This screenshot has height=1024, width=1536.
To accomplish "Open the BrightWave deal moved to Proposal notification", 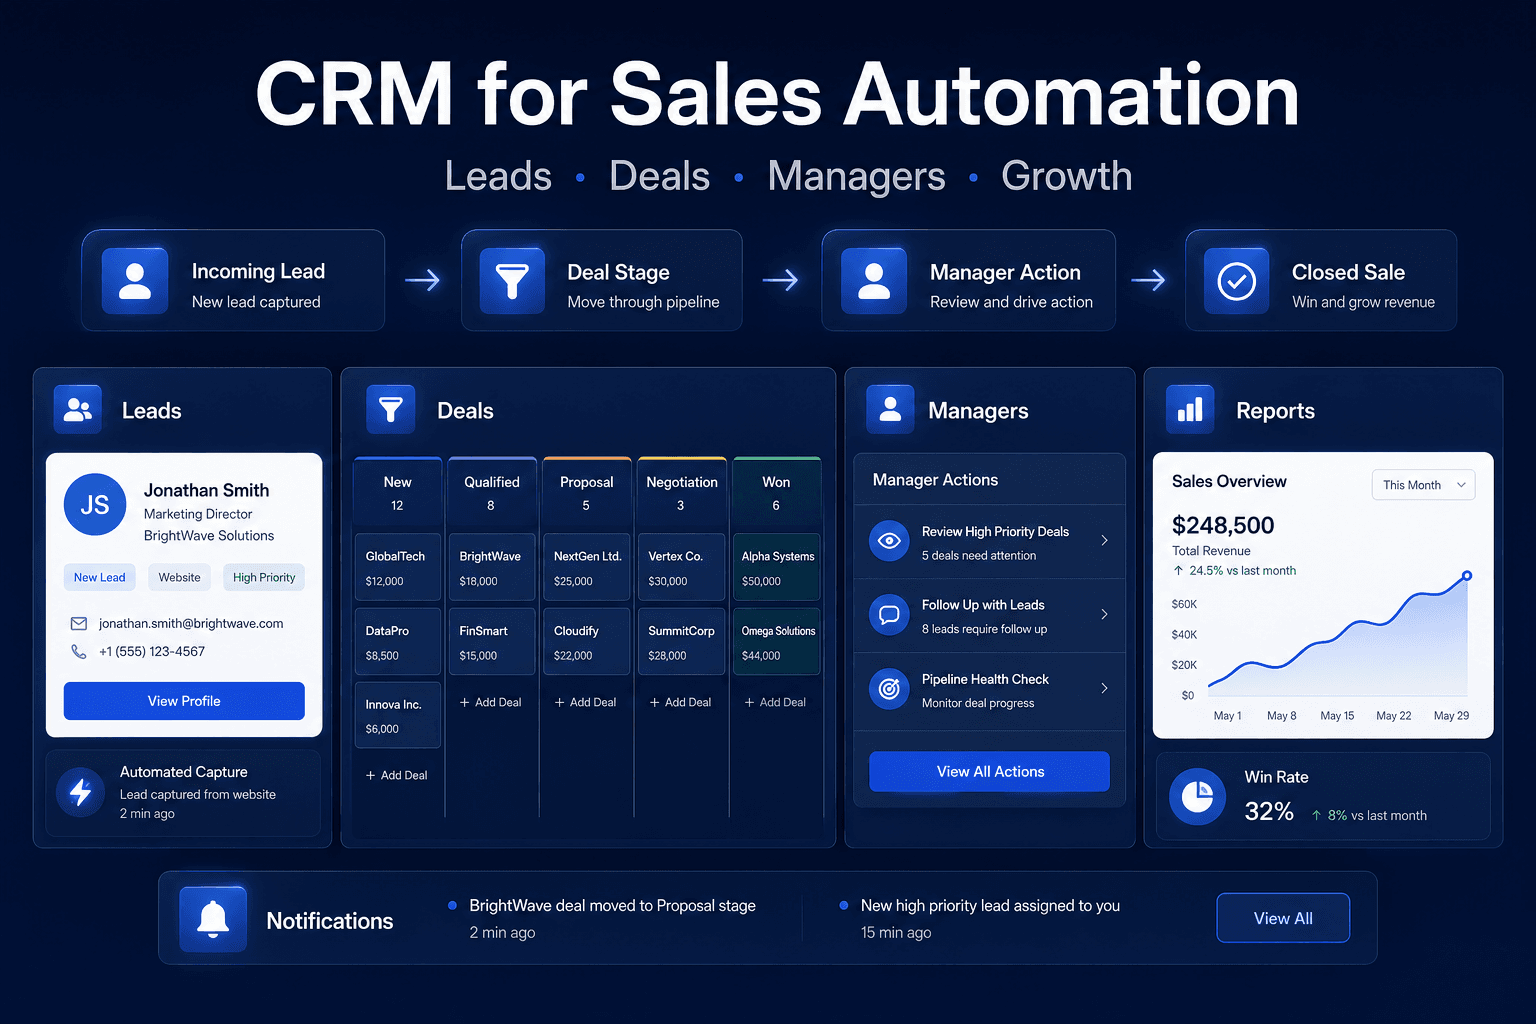I will [x=612, y=918].
